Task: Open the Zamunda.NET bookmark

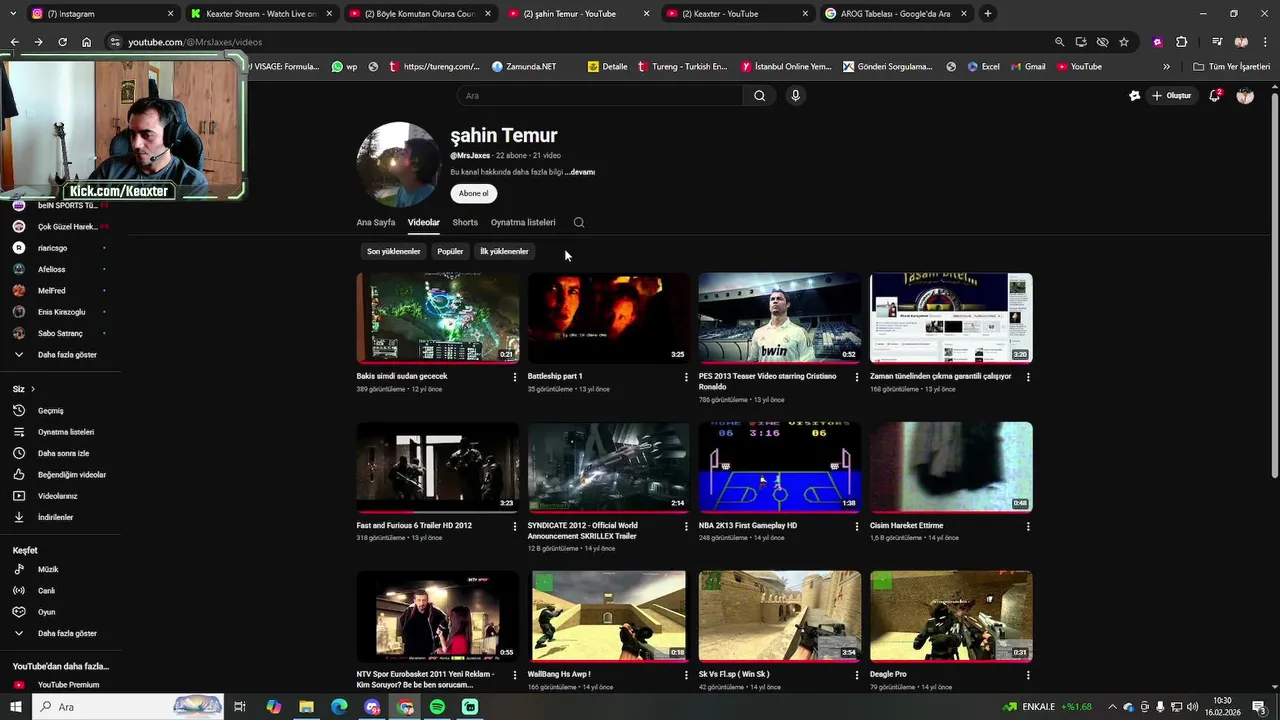Action: (524, 67)
